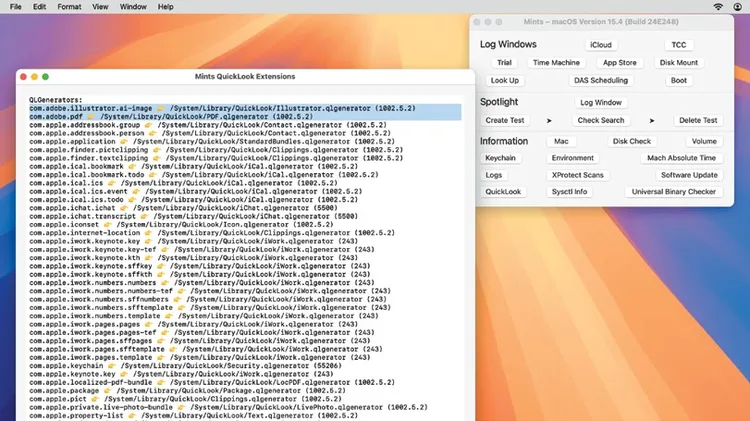The height and width of the screenshot is (421, 750).
Task: Open the View menu
Action: click(x=100, y=7)
